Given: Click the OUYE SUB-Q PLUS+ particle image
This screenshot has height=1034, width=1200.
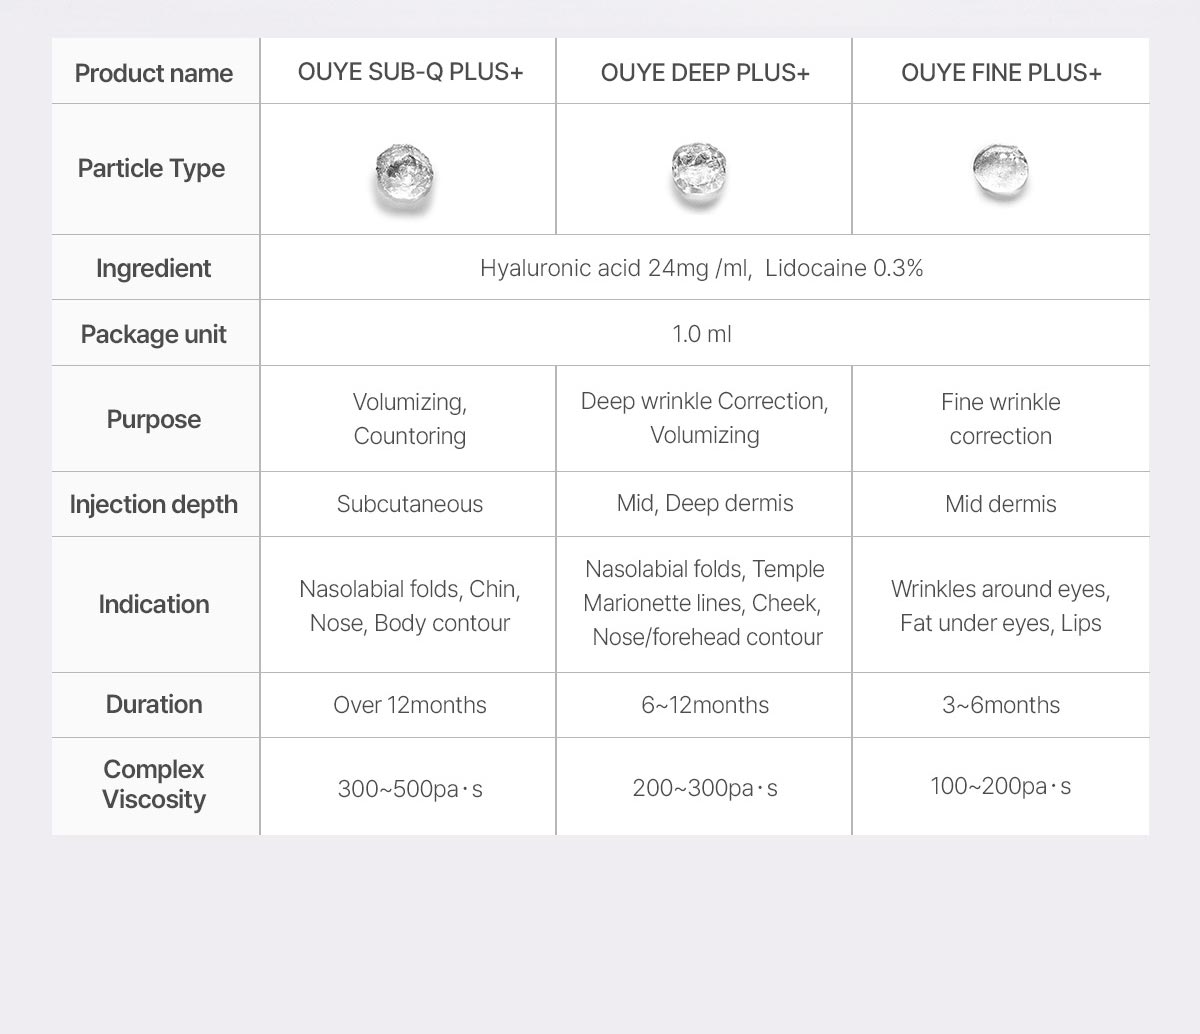Looking at the screenshot, I should click(x=405, y=176).
